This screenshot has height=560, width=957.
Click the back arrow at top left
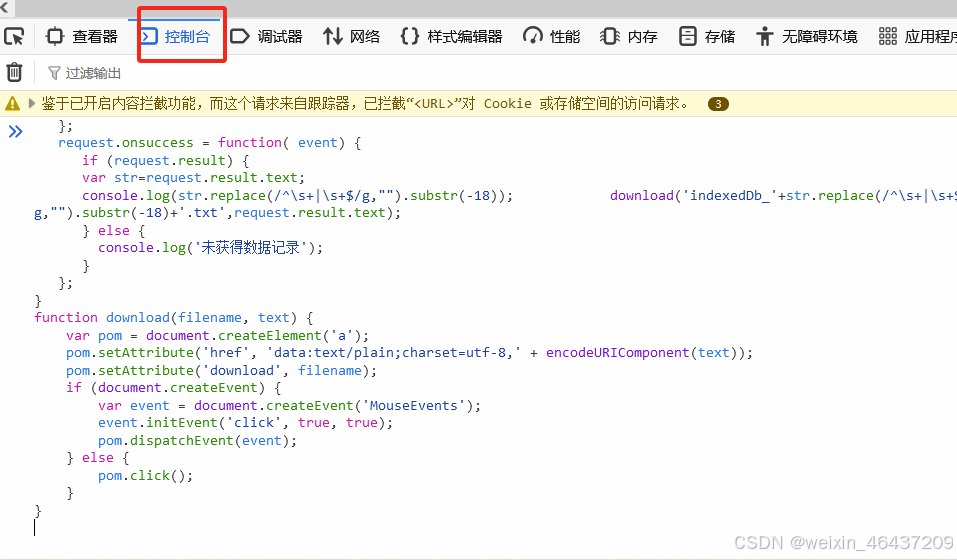[5, 8]
